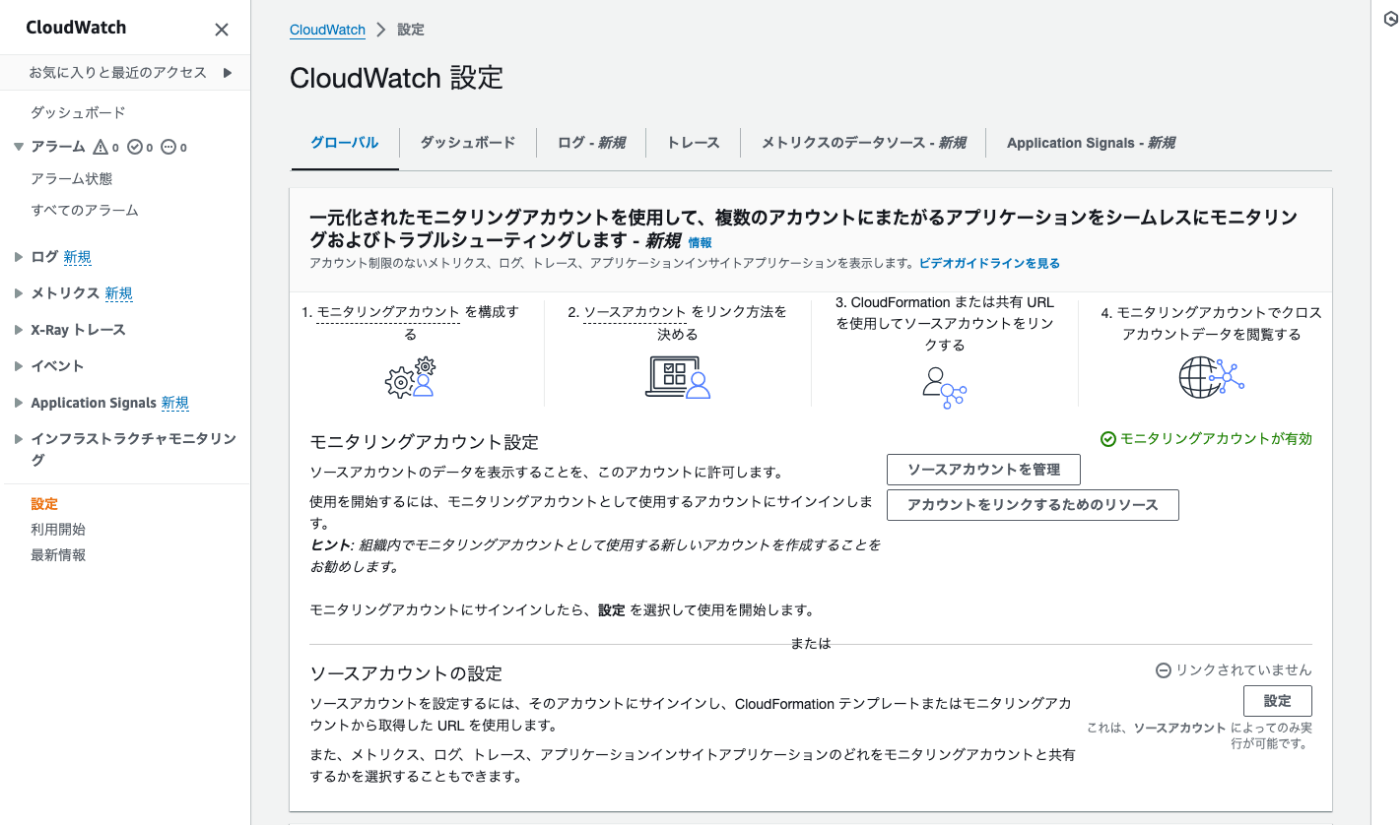Viewport: 1400px width, 825px height.
Task: Click the 新規 badge next to Application Signals
Action: click(x=175, y=403)
